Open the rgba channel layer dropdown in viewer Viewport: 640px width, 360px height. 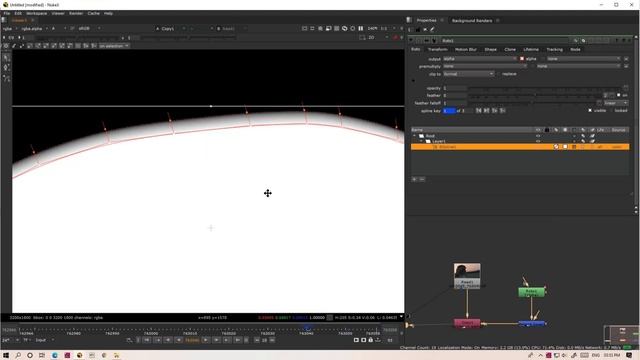point(10,29)
